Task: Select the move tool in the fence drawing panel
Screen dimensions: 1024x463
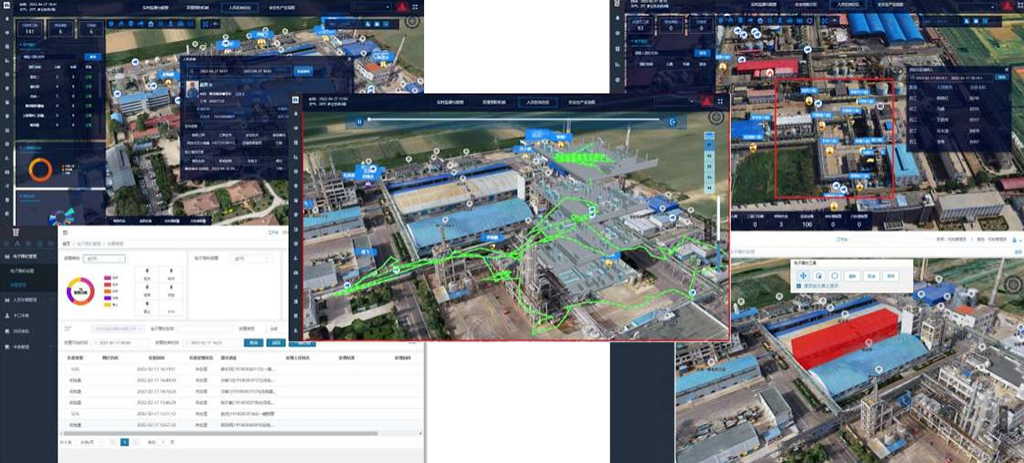Action: tap(803, 276)
